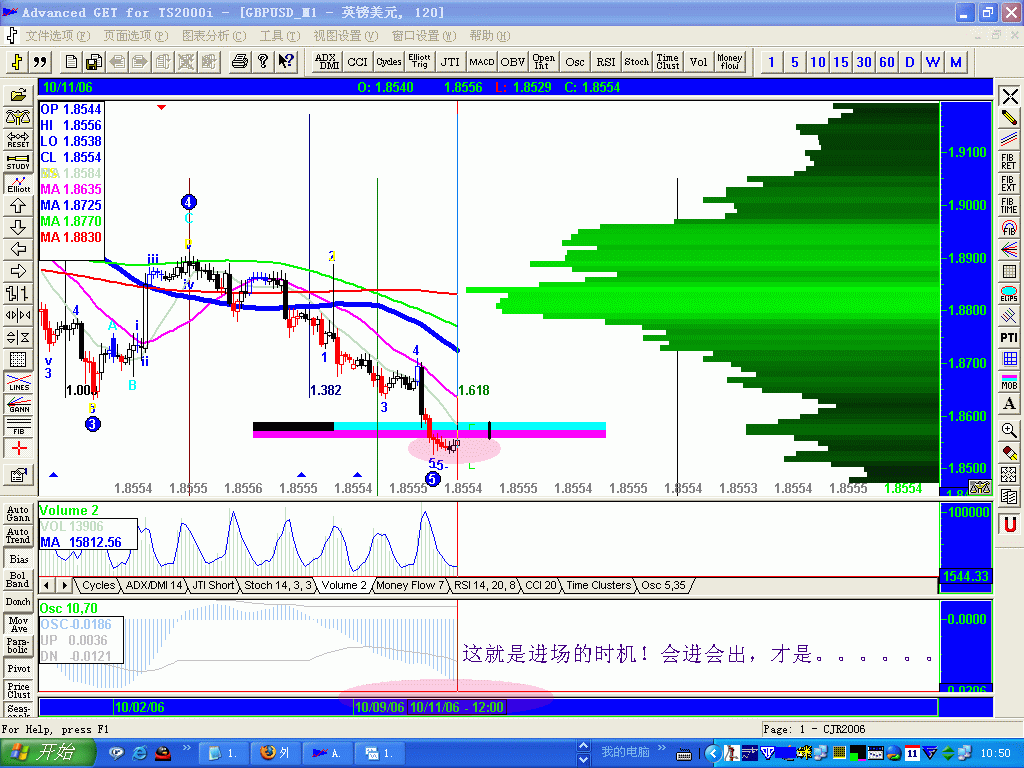
Task: Open the STUDY tool in left toolbar
Action: [x=17, y=162]
